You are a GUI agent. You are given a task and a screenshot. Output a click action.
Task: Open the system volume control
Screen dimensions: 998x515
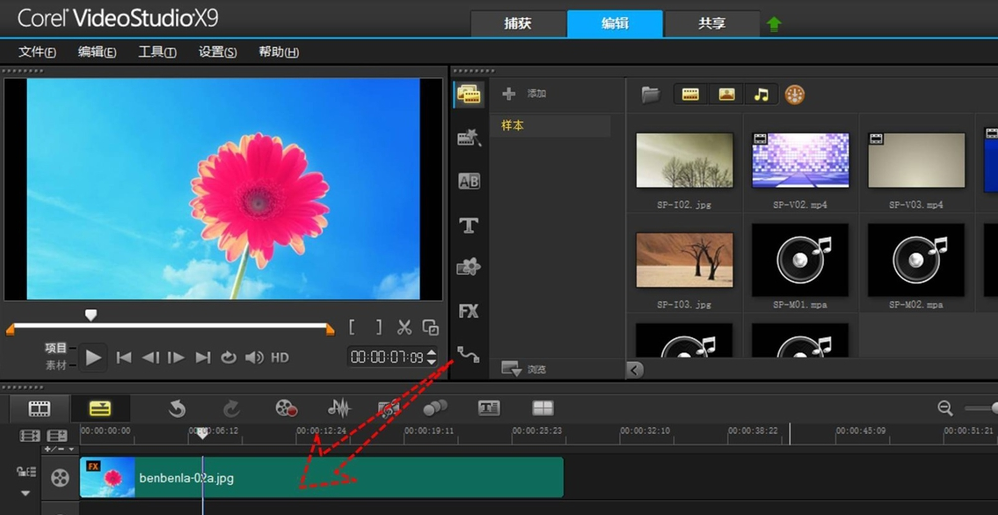[x=255, y=358]
